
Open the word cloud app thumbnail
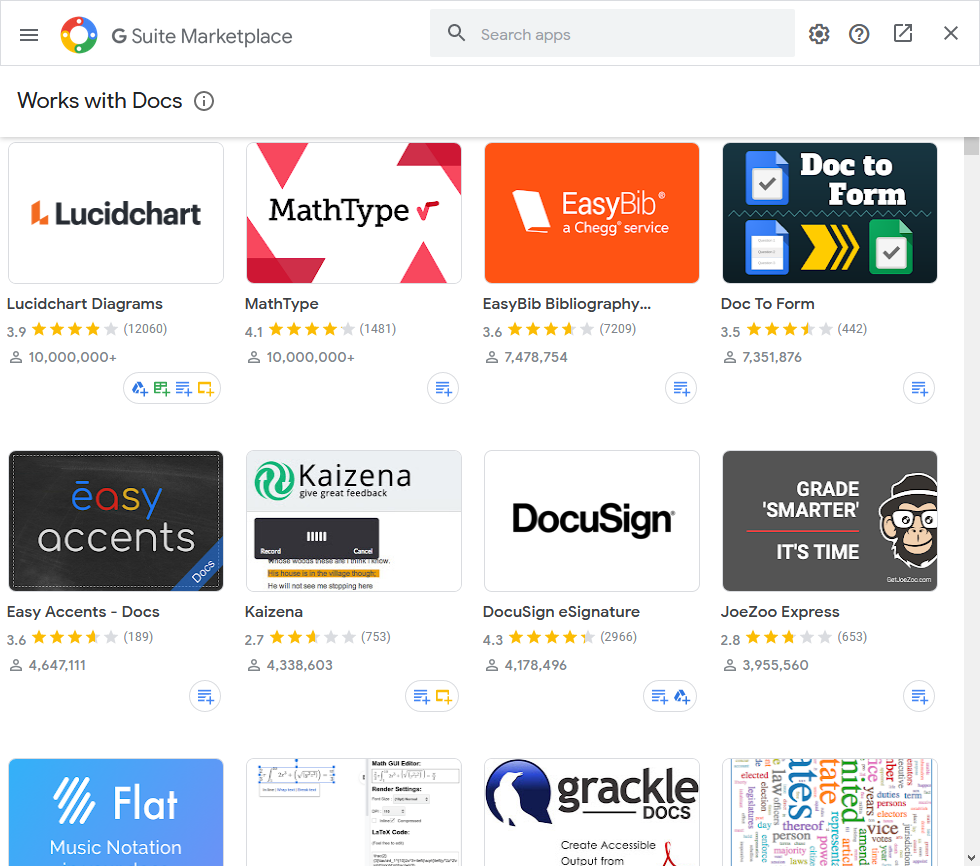pyautogui.click(x=830, y=812)
